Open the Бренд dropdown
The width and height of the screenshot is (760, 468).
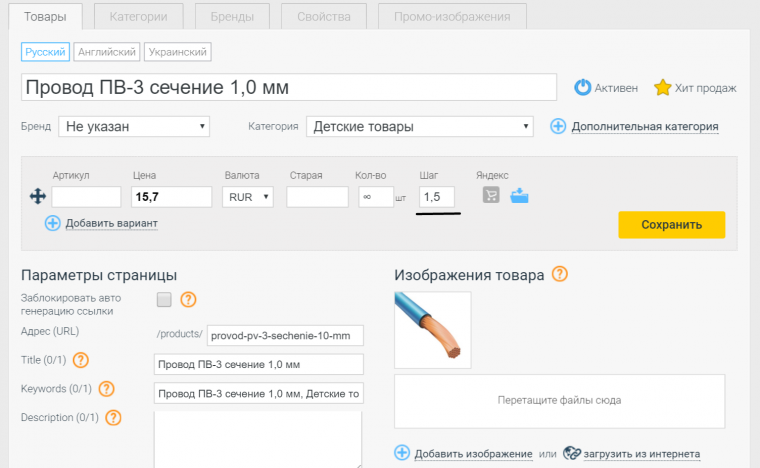tap(134, 127)
